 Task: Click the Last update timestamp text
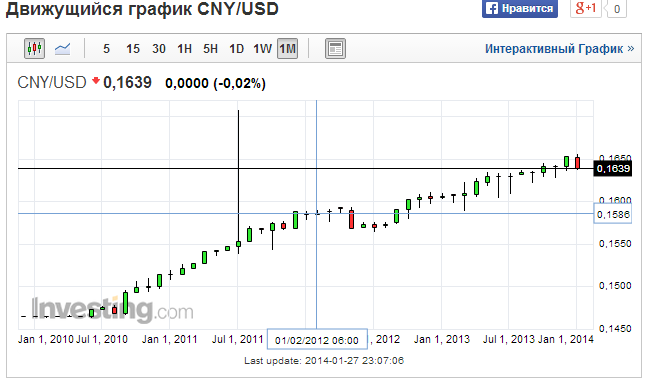tap(324, 361)
